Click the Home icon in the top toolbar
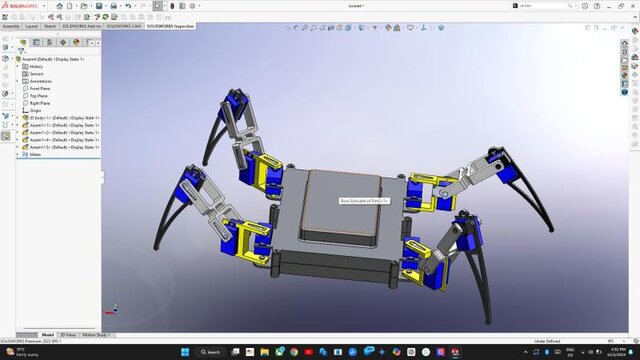Image resolution: width=640 pixels, height=360 pixels. [x=60, y=6]
